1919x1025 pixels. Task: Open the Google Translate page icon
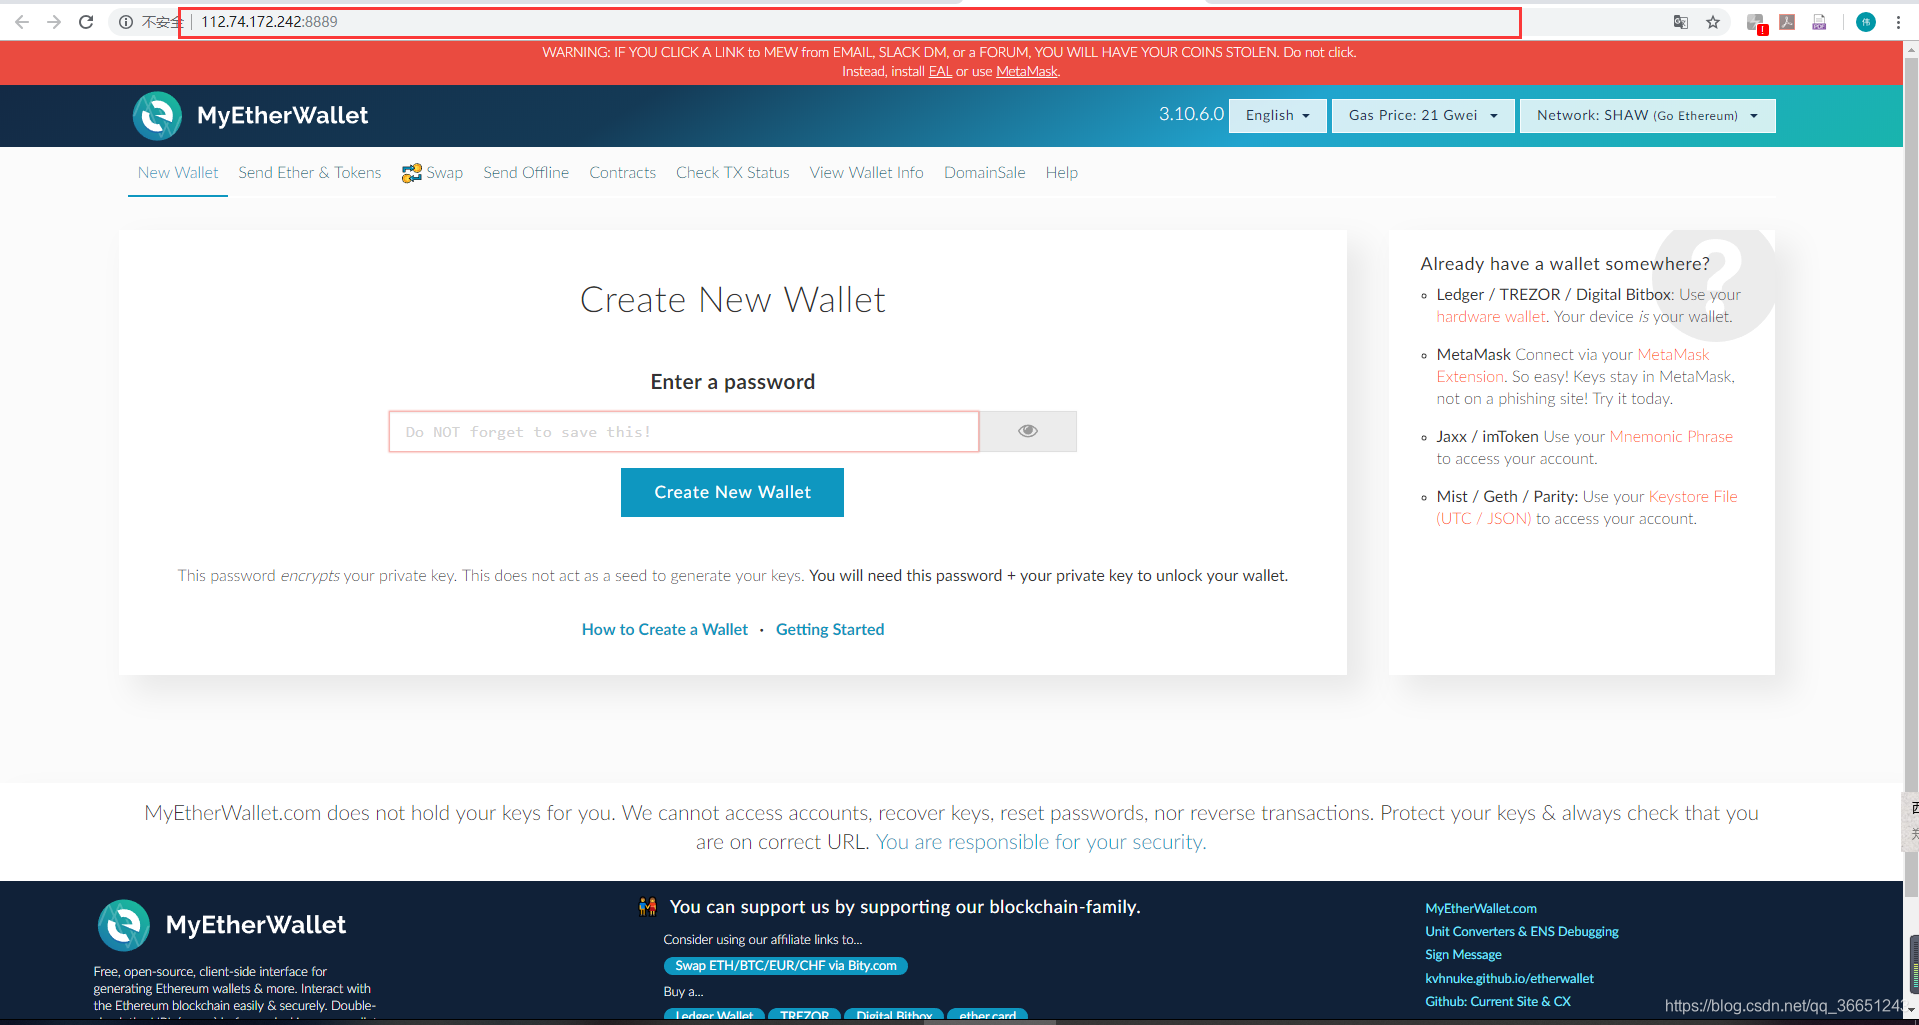[1681, 22]
